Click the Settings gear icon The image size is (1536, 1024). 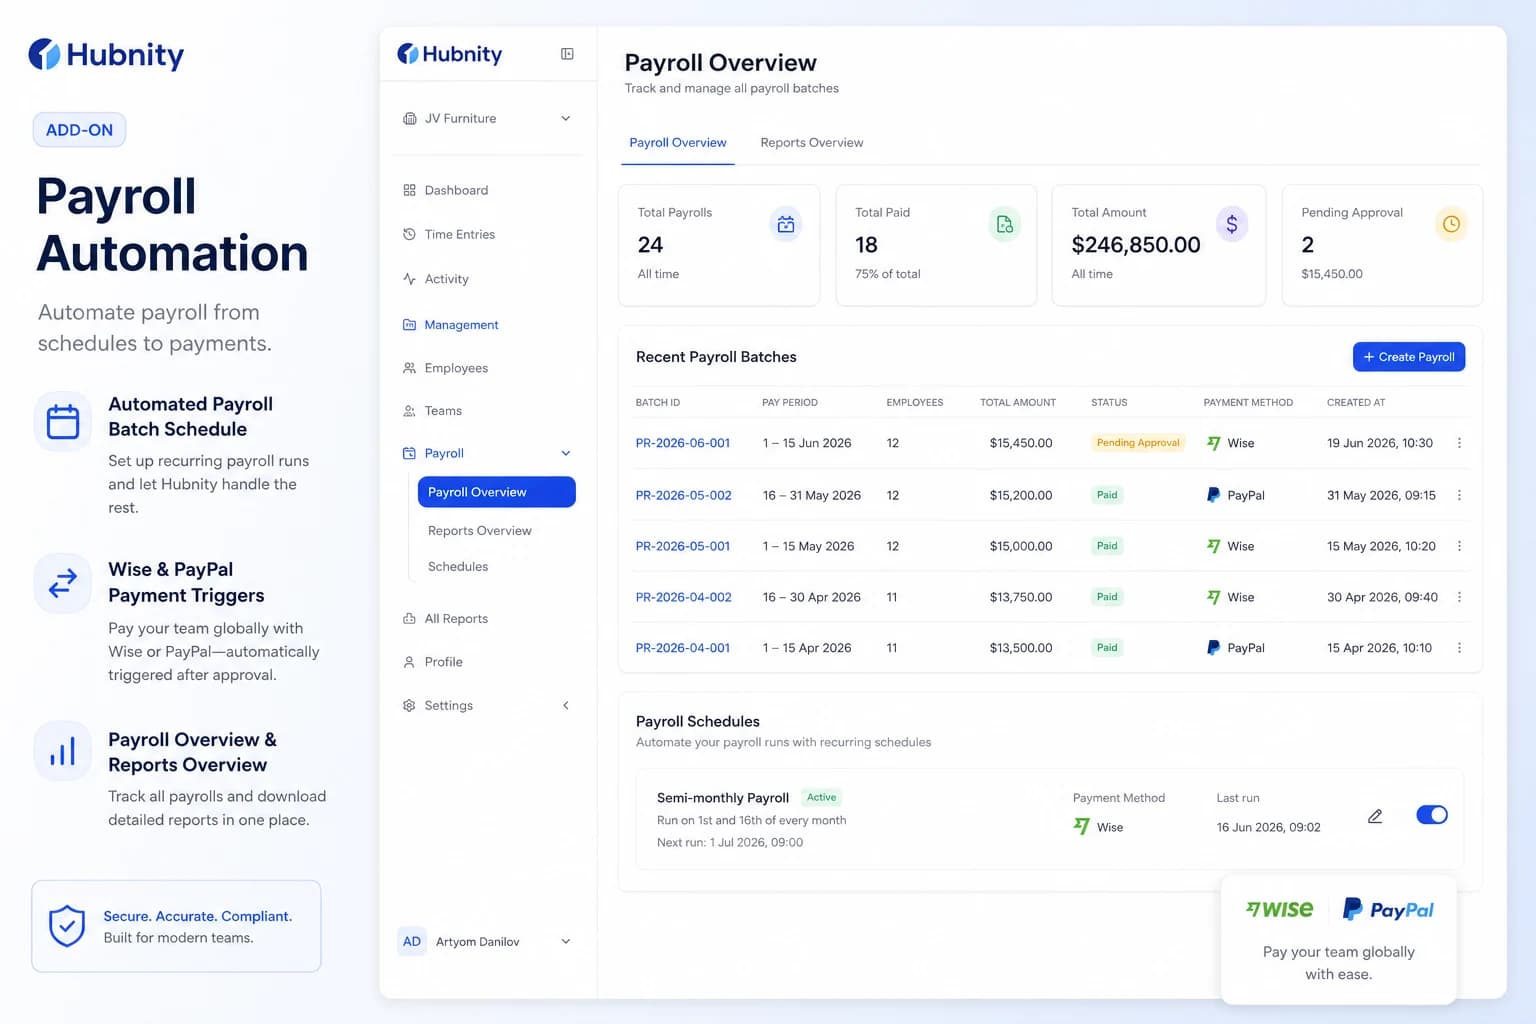point(409,705)
